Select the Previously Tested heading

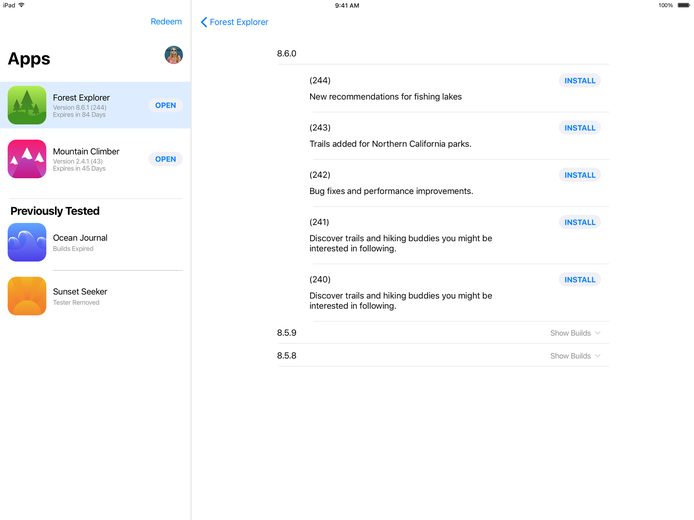click(55, 211)
